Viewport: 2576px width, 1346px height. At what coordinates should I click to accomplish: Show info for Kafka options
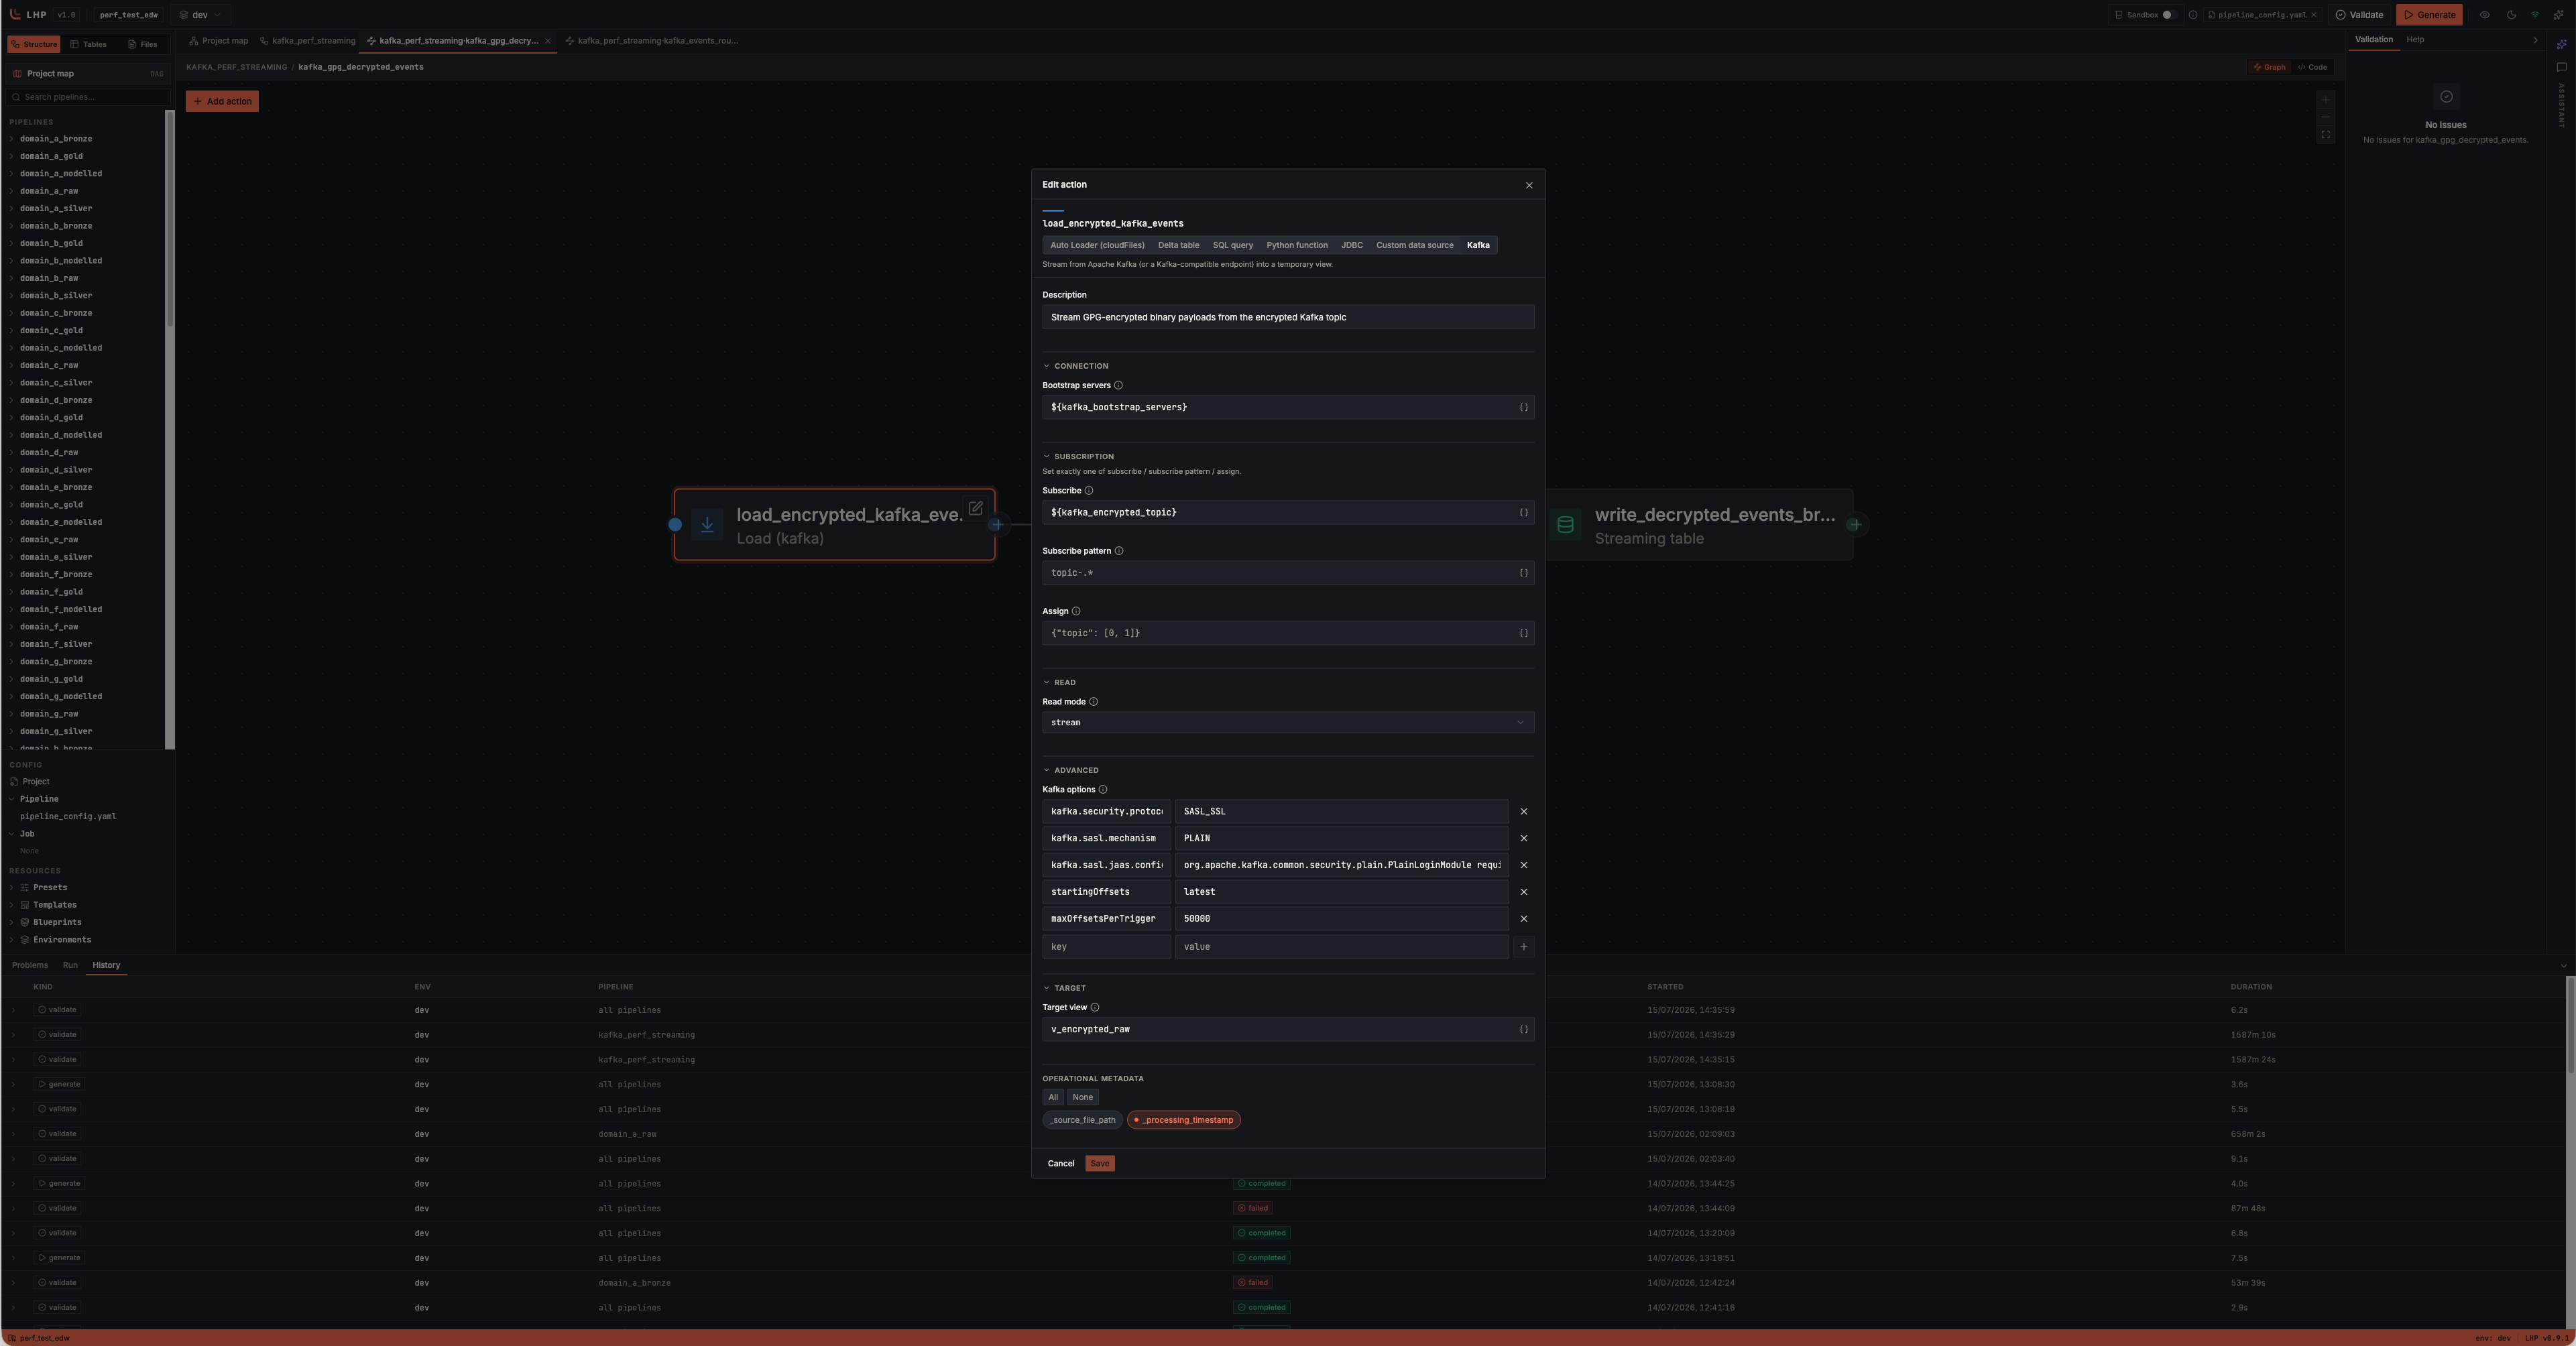pyautogui.click(x=1102, y=790)
